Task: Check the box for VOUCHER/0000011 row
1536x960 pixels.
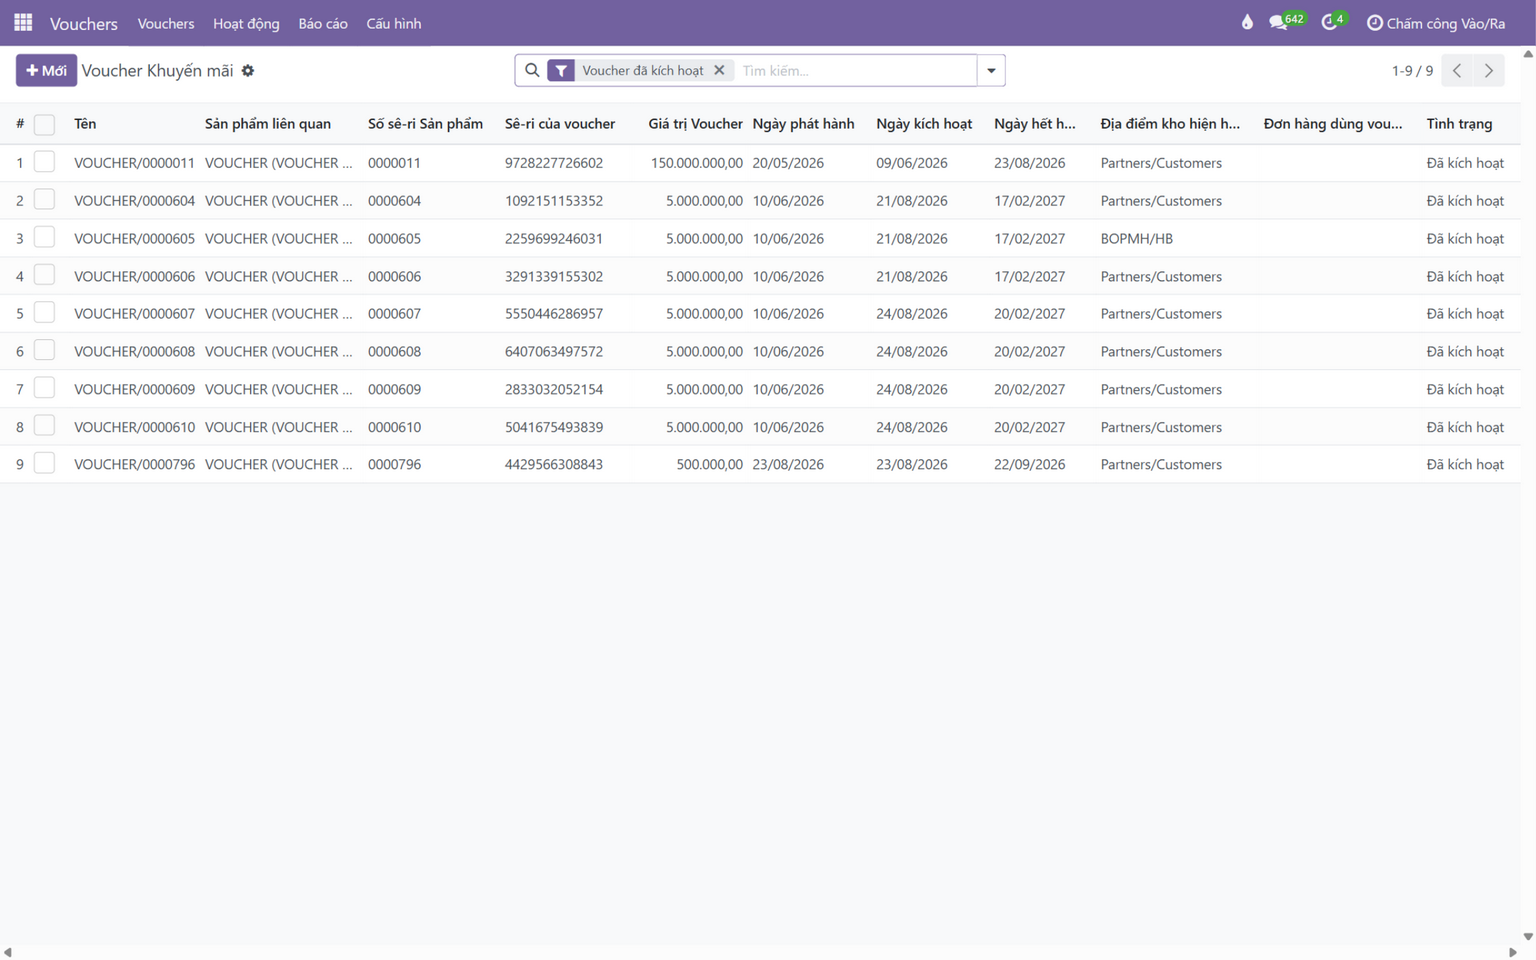Action: click(44, 162)
